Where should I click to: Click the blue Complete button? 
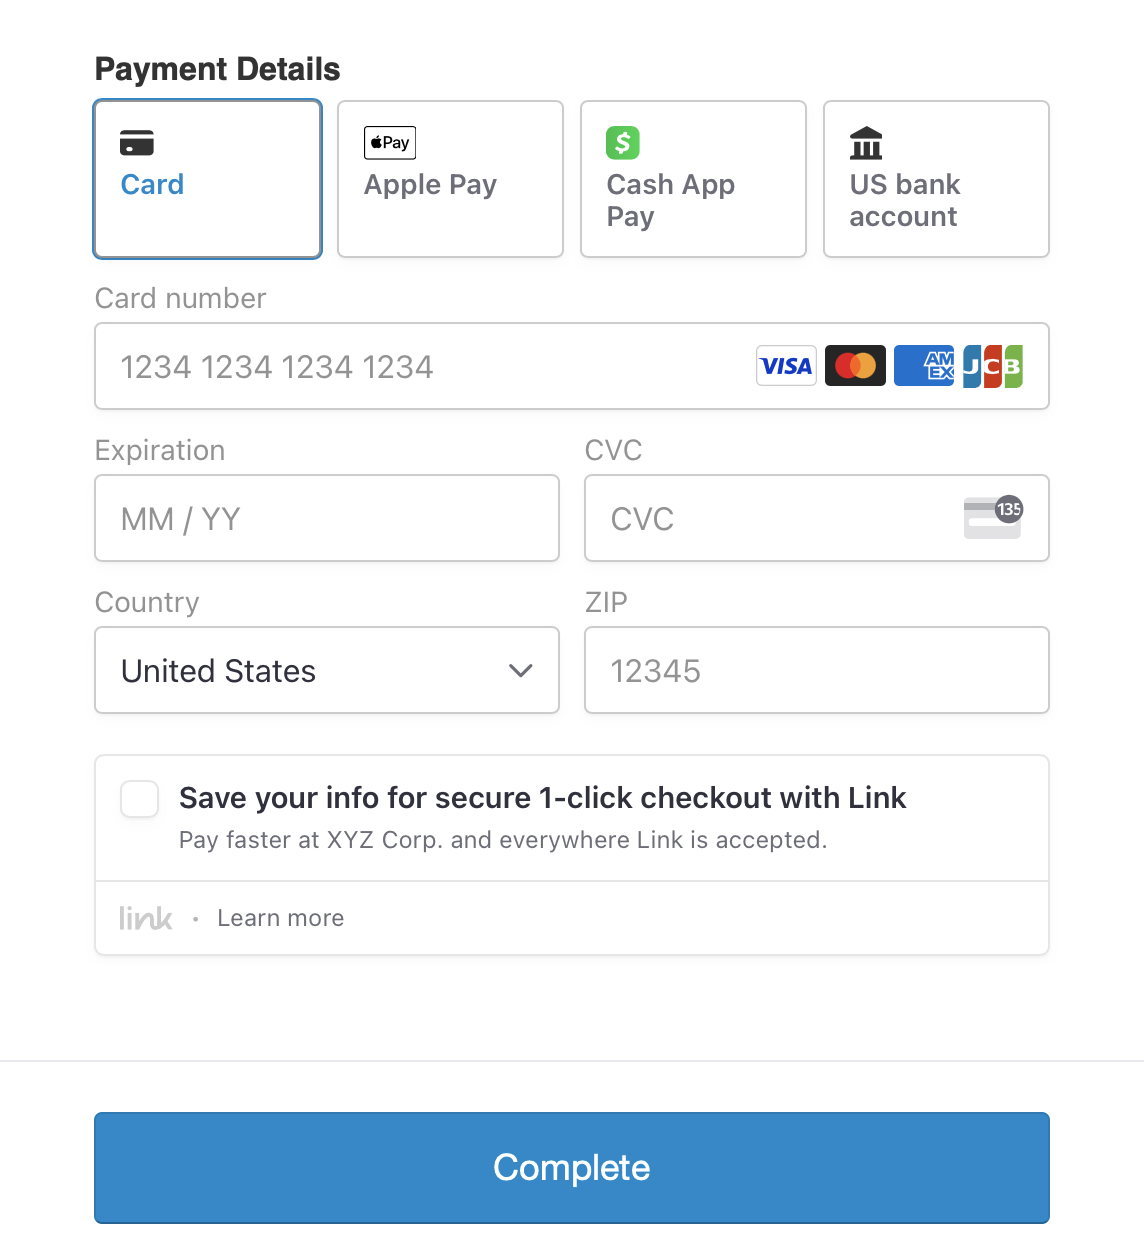point(572,1168)
